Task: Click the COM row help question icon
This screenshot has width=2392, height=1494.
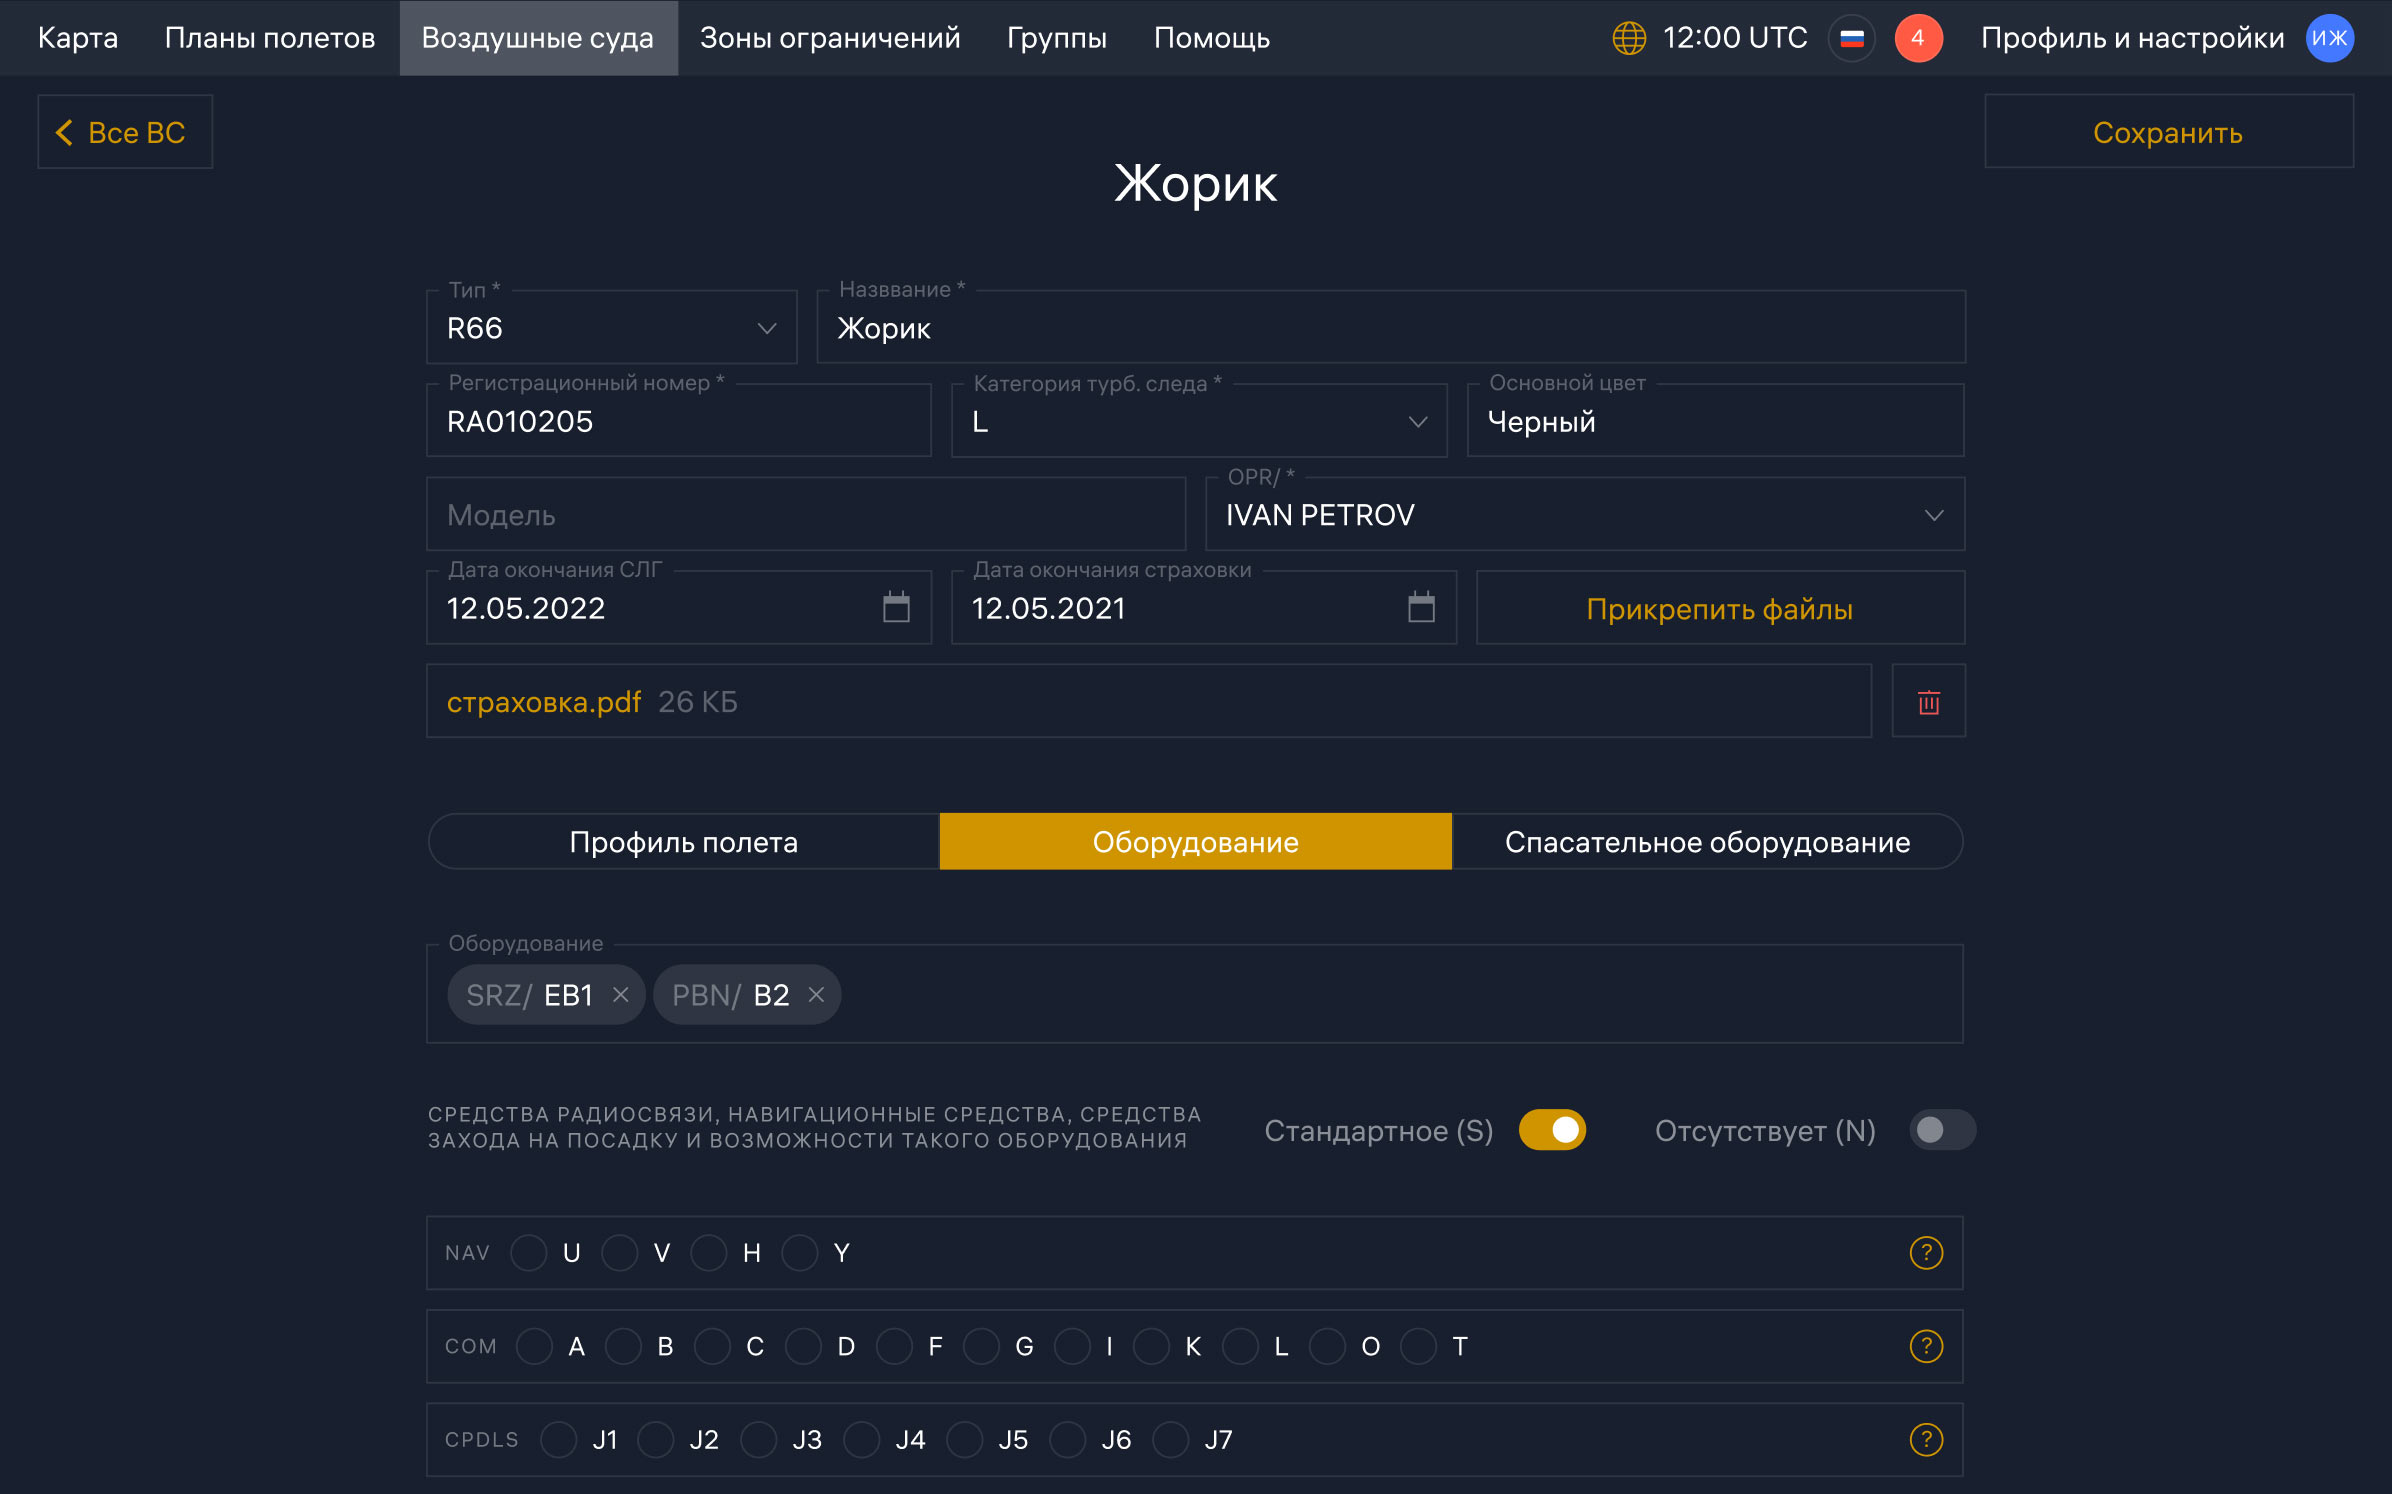Action: tap(1925, 1346)
